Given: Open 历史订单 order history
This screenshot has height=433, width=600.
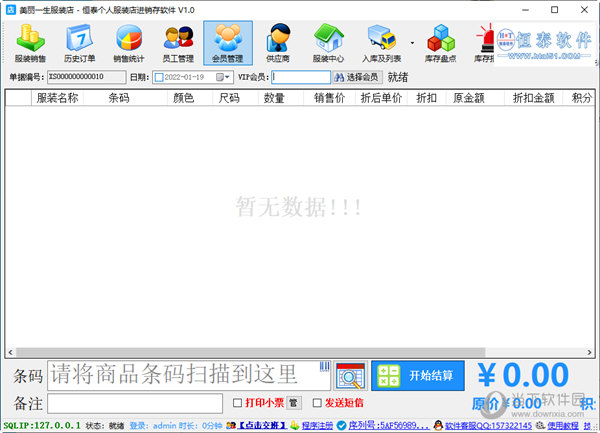Looking at the screenshot, I should coord(80,43).
